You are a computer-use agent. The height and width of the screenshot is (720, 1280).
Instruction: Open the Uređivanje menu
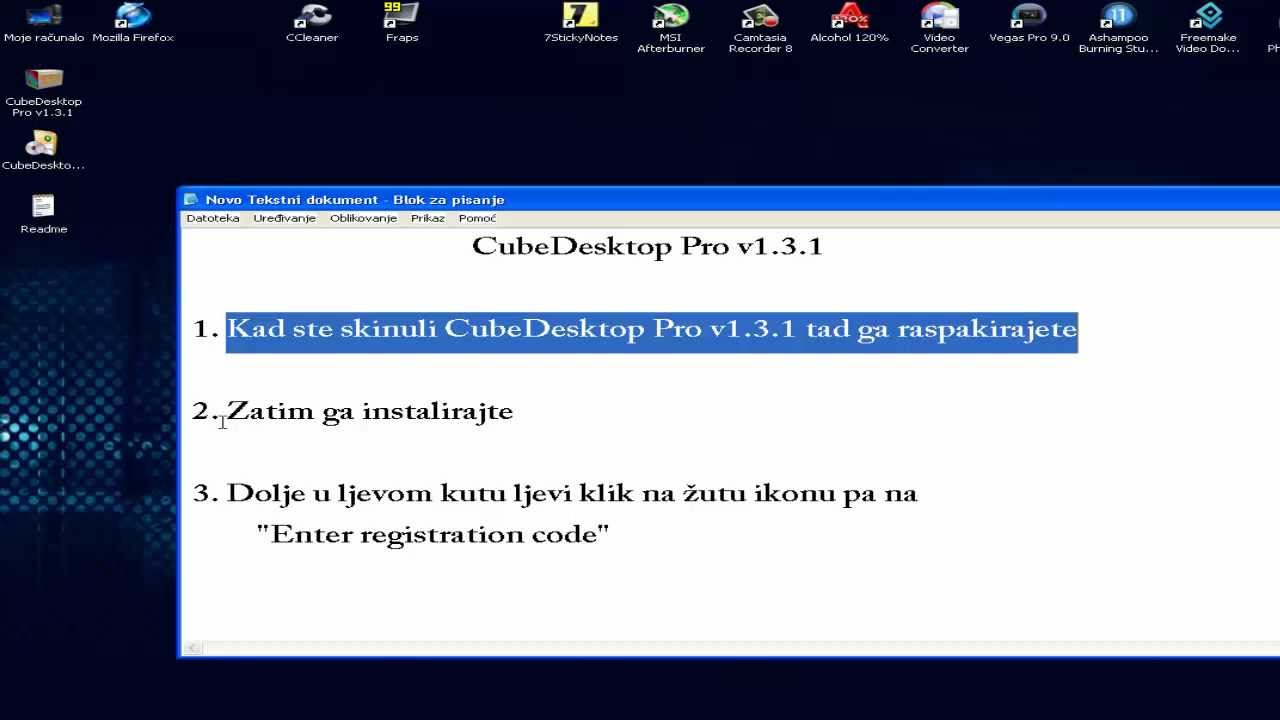(x=284, y=218)
